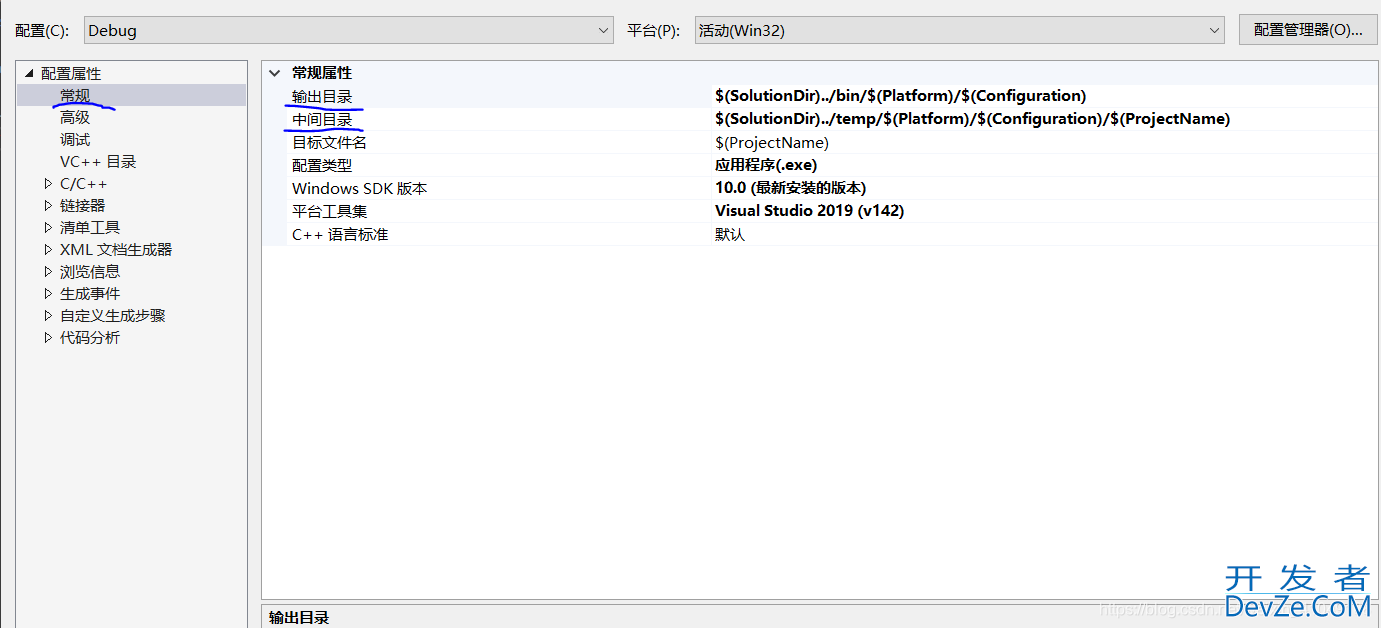The height and width of the screenshot is (628, 1381).
Task: Expand the 清单工具 node arrow
Action: [48, 227]
